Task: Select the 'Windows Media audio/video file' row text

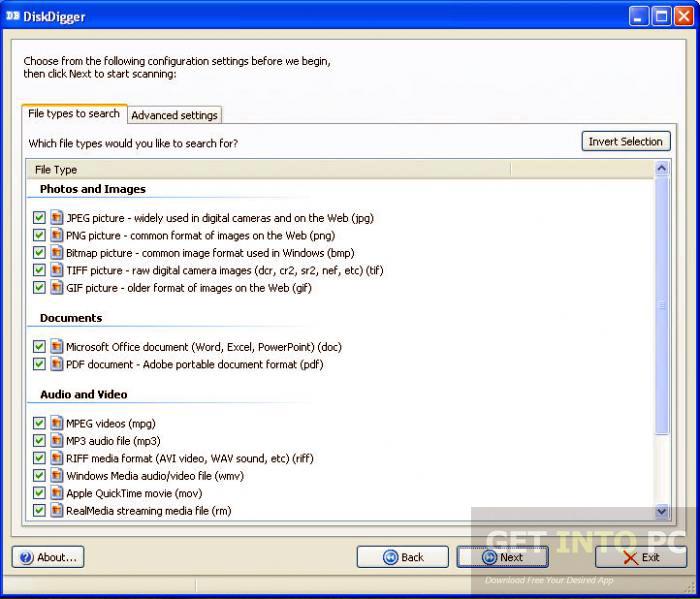Action: point(155,475)
